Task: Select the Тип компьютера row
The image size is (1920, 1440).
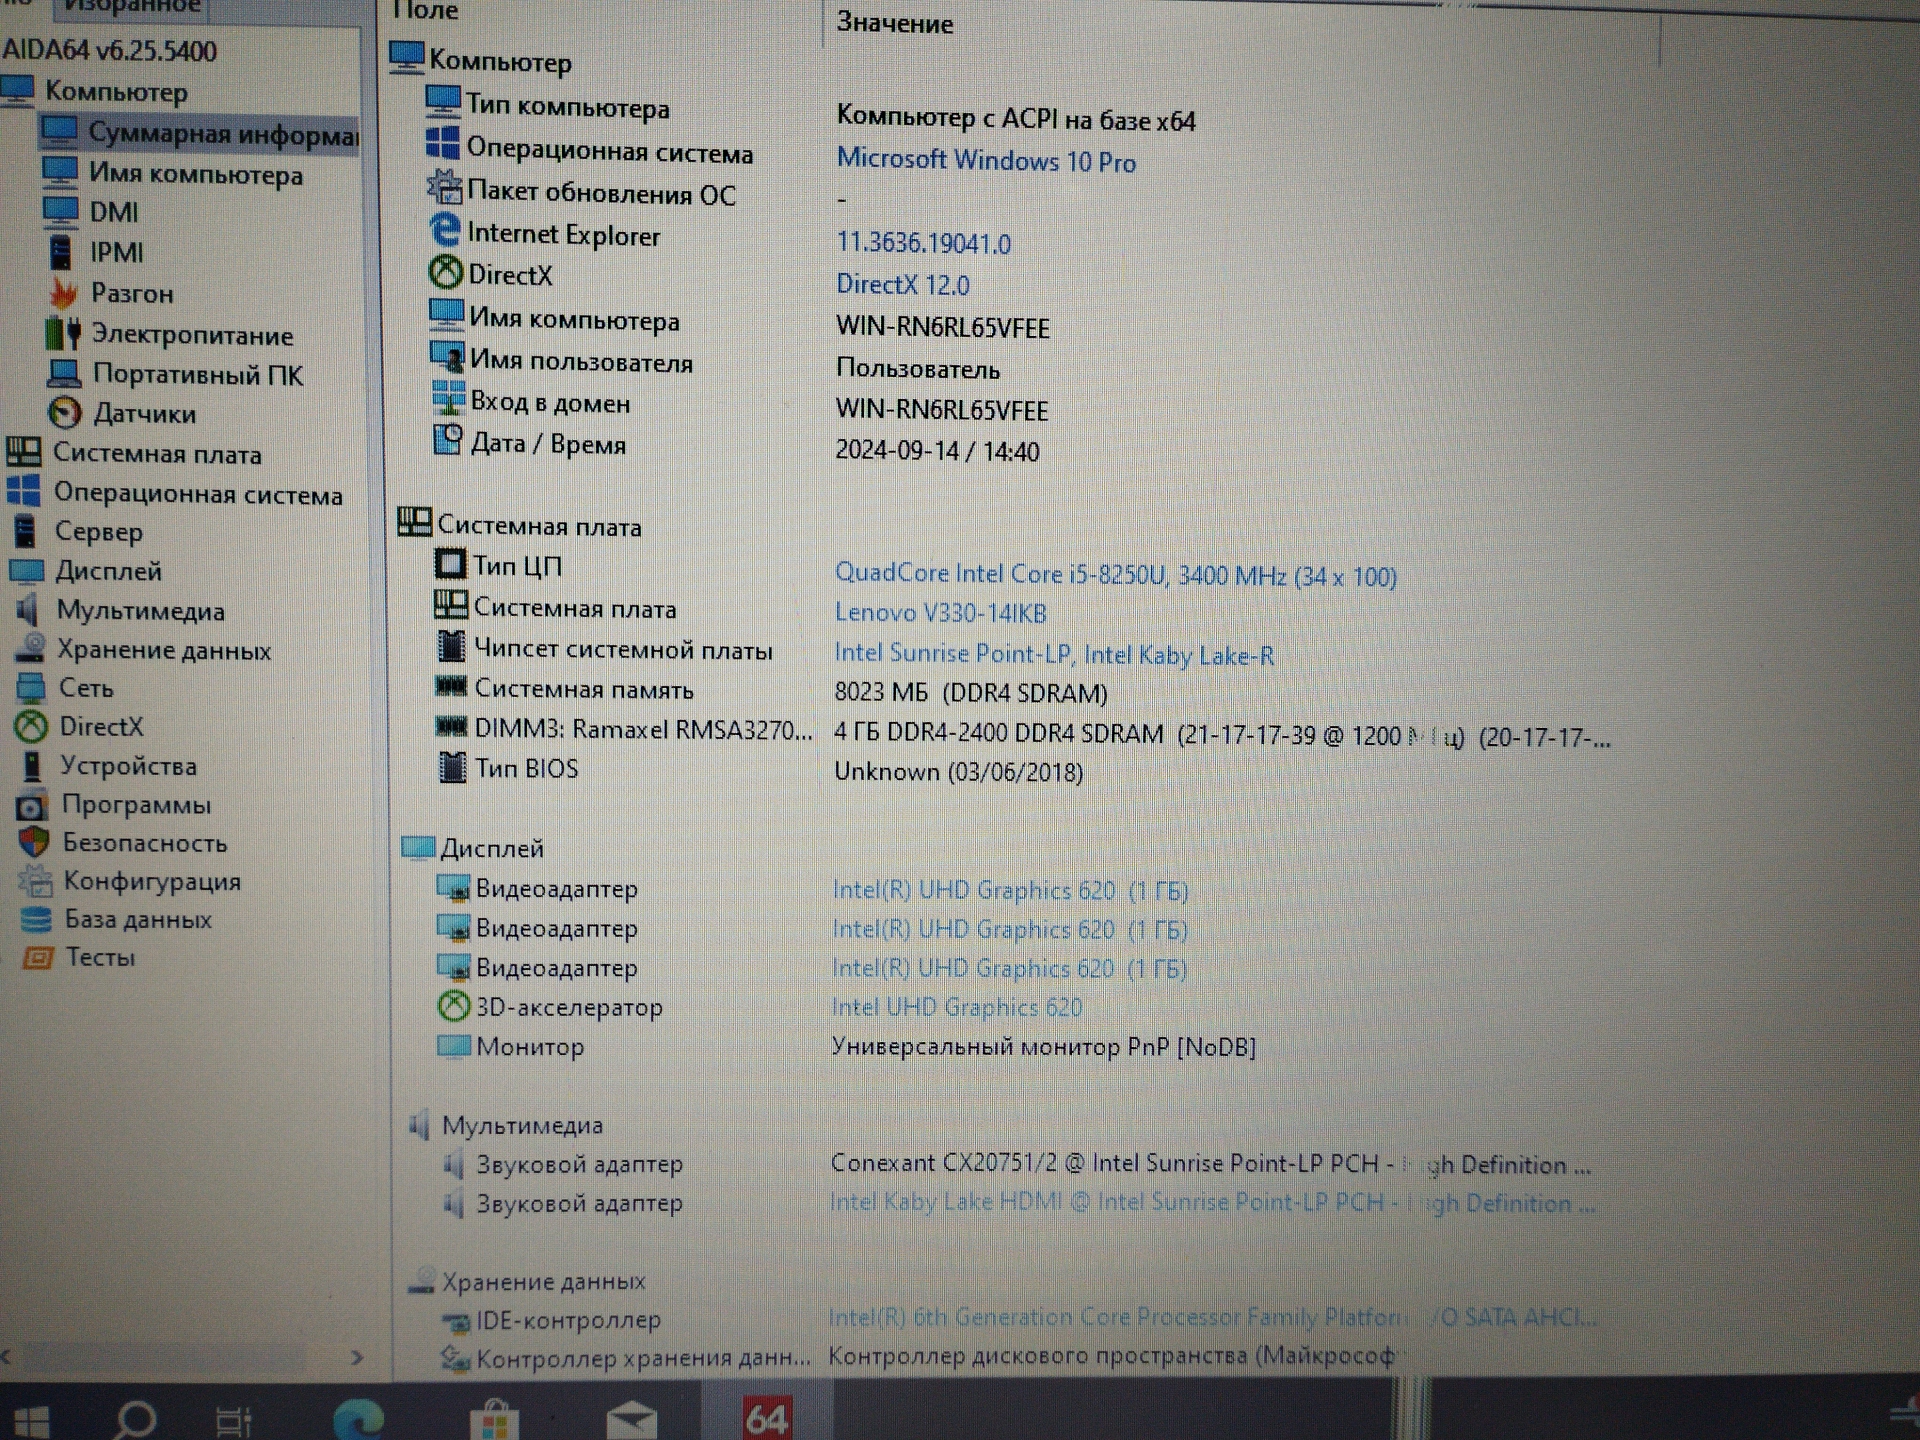Action: click(810, 110)
